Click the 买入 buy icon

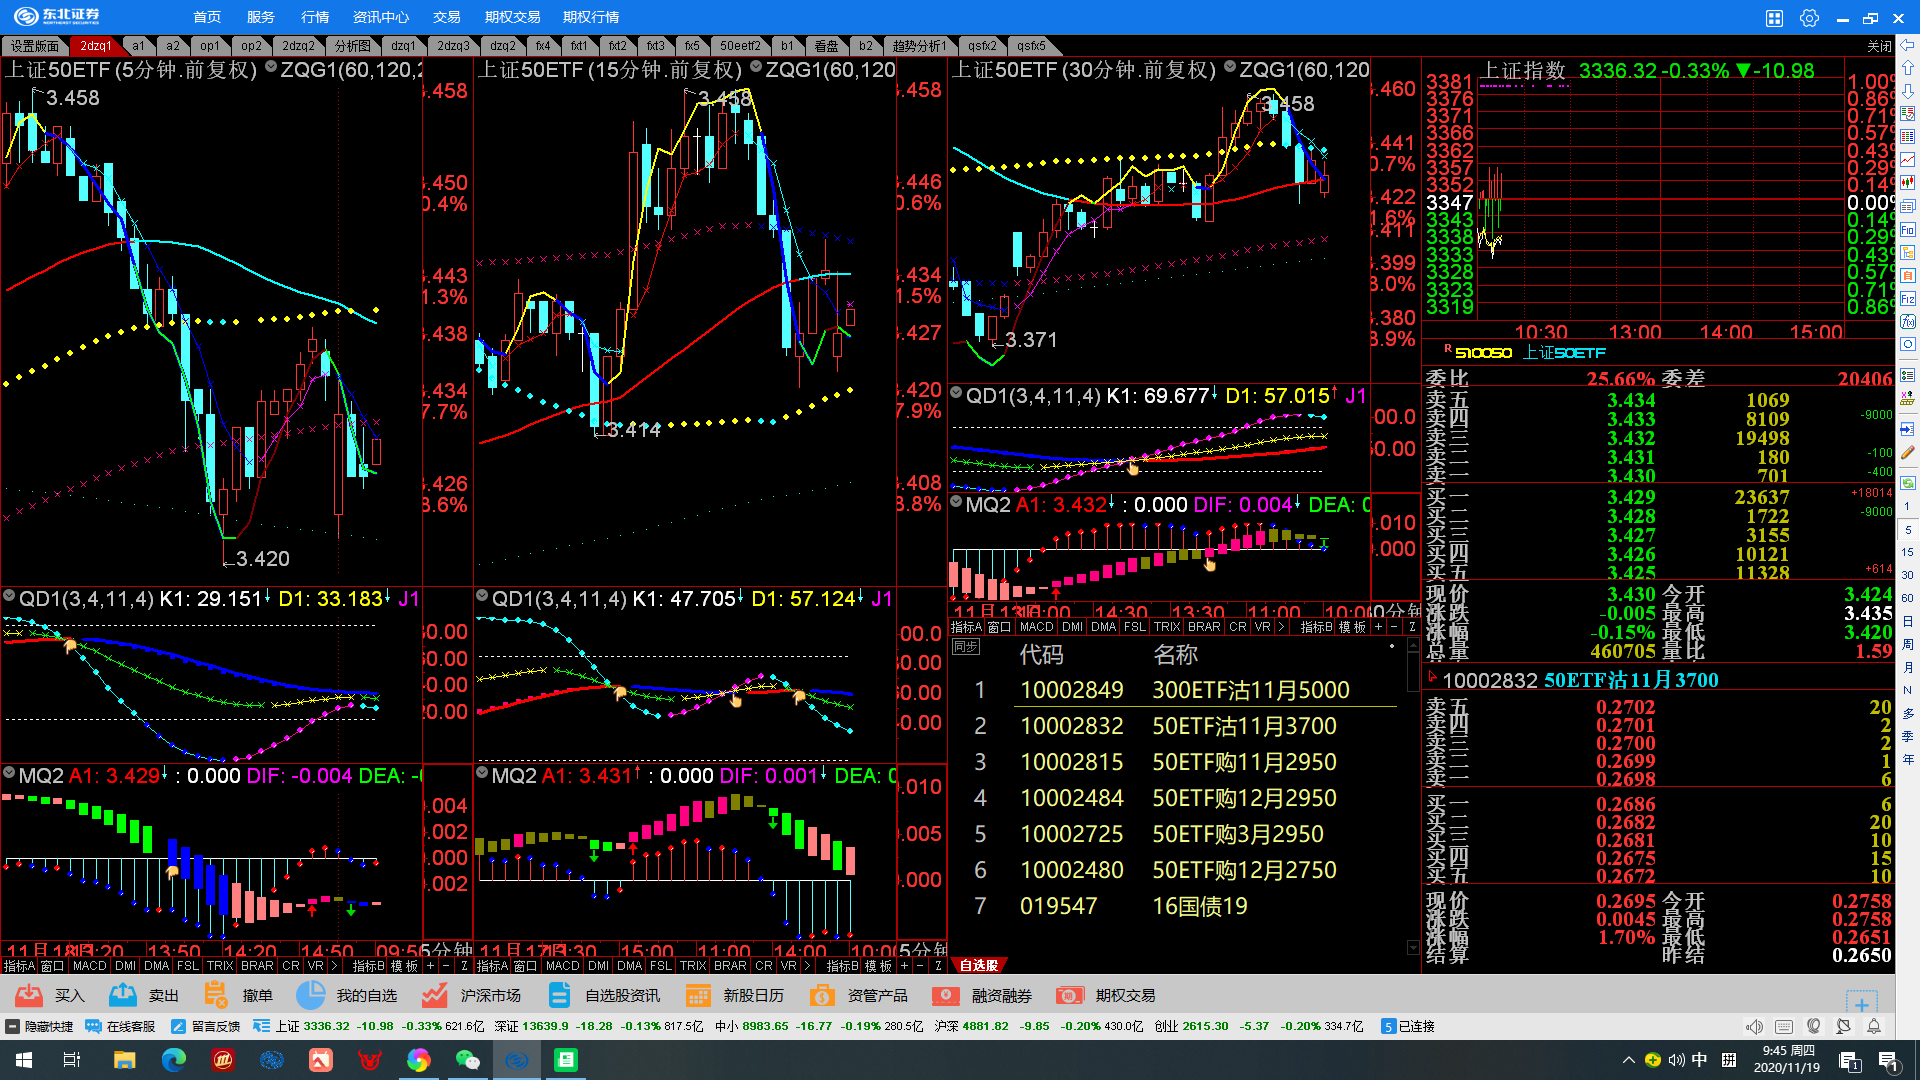tap(29, 995)
